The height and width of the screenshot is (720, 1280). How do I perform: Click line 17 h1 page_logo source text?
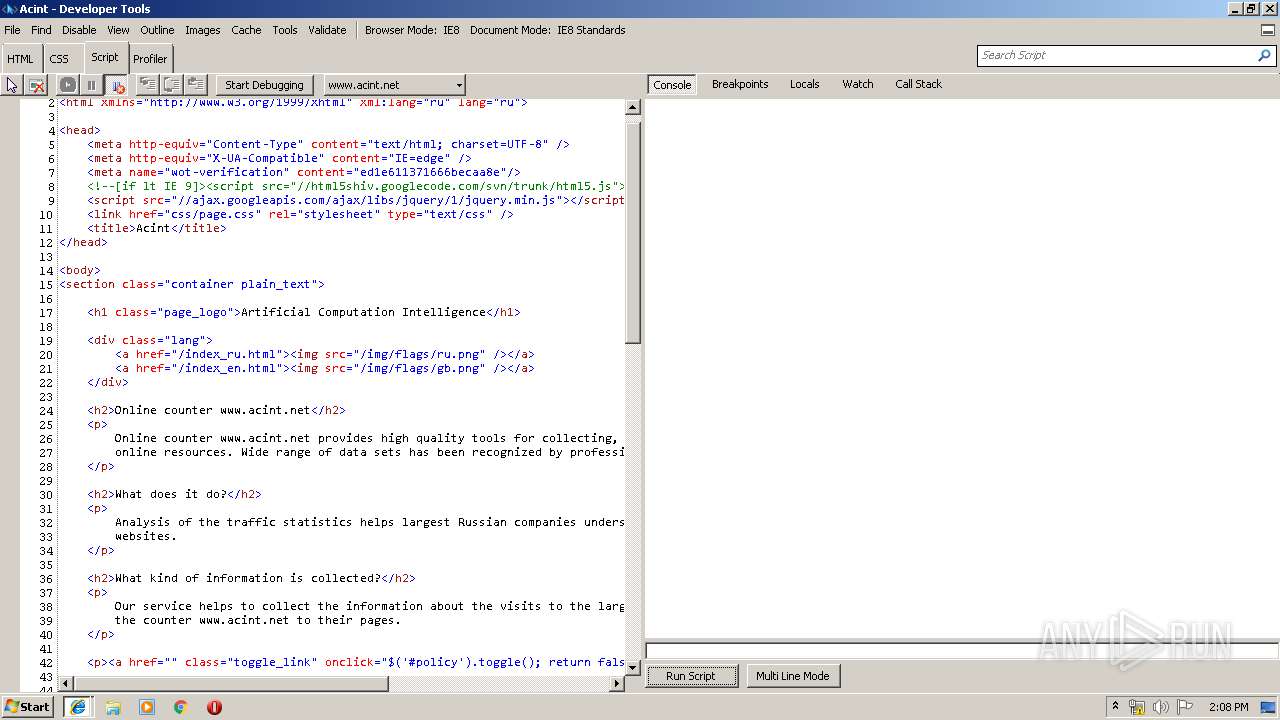click(x=304, y=312)
